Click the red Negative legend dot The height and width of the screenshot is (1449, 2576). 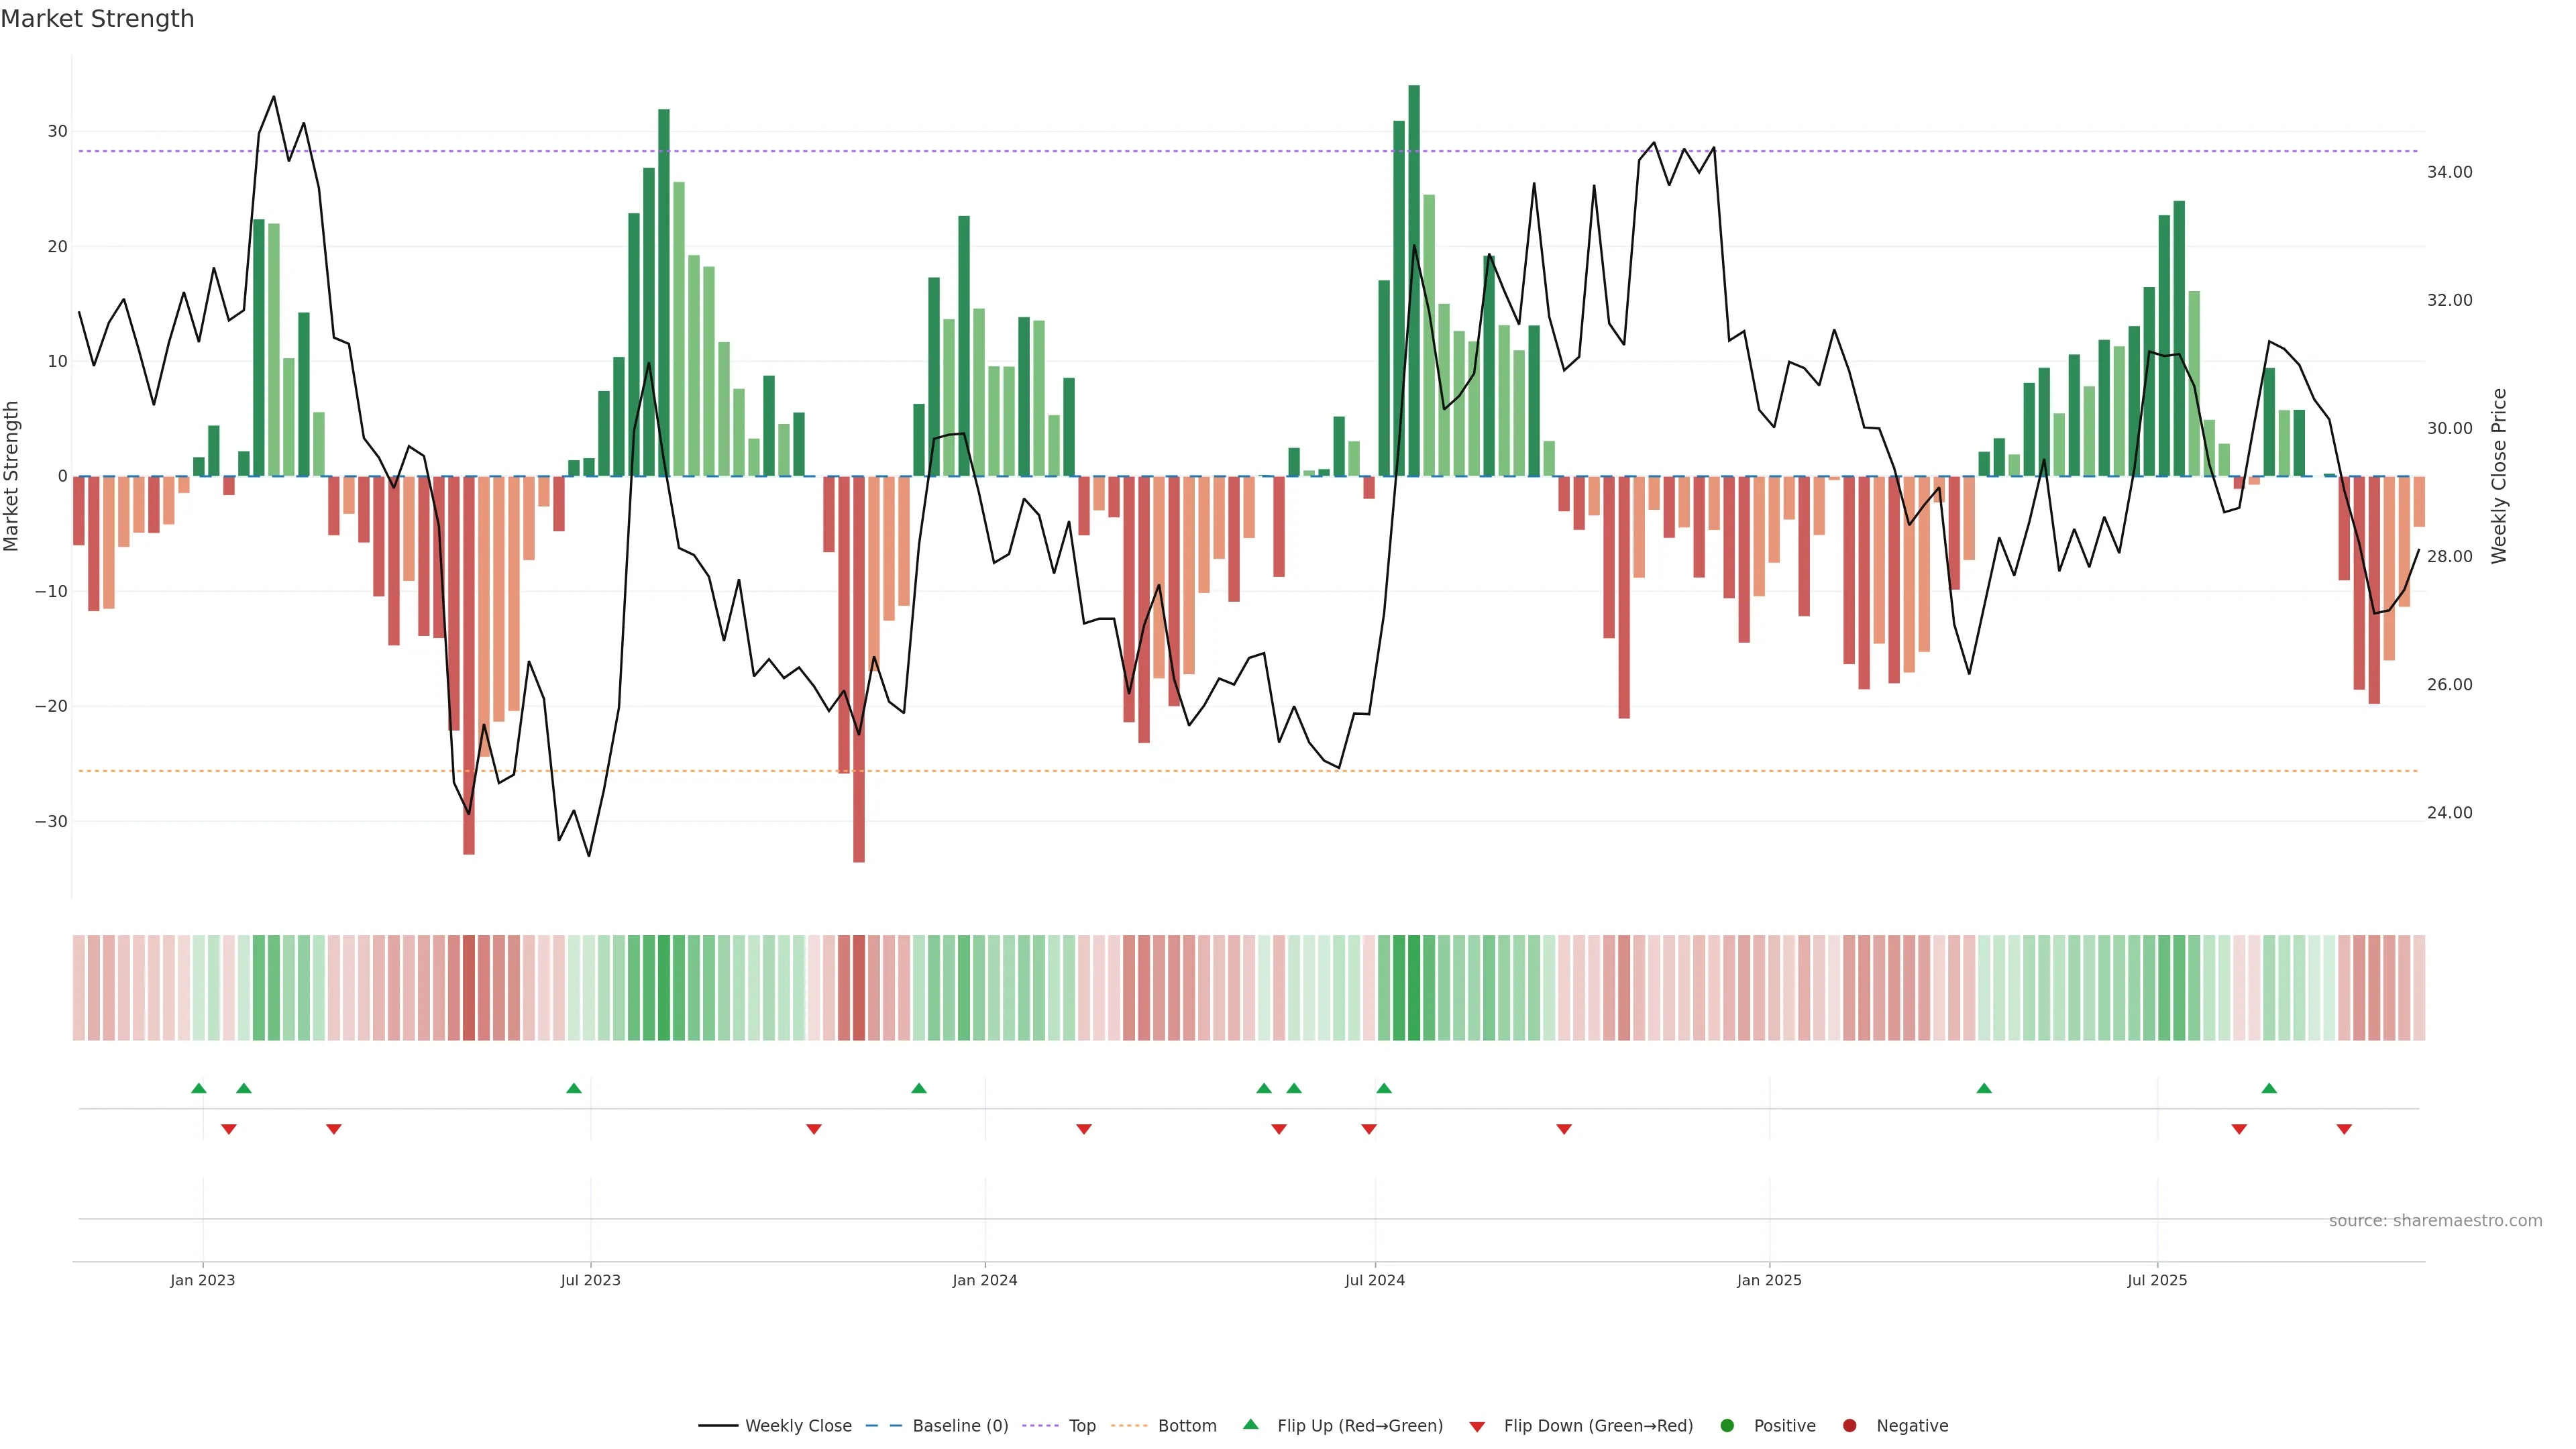pos(1849,1426)
